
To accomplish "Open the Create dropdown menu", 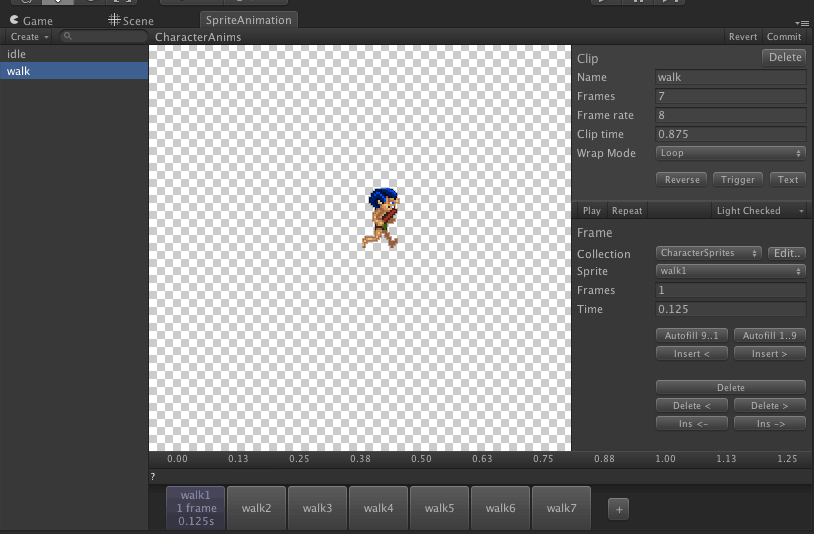I will tap(30, 37).
